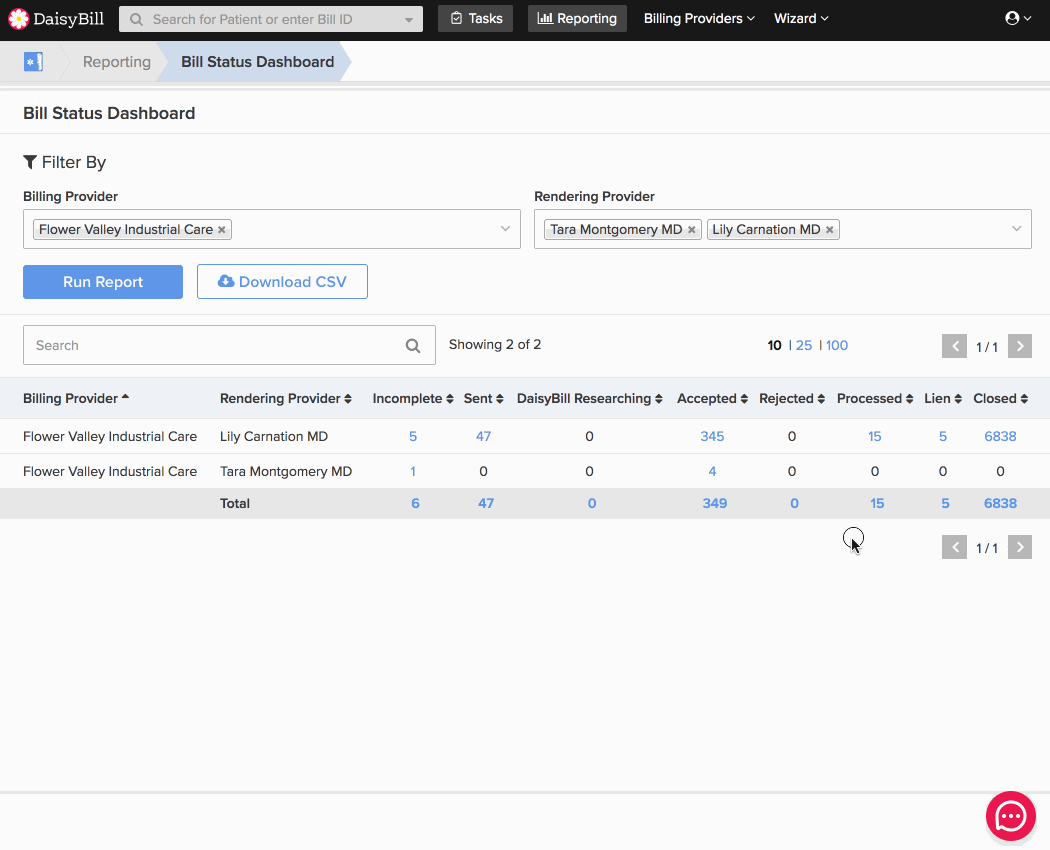The width and height of the screenshot is (1050, 850).
Task: Open Tara Montgomery's 1 incomplete bill
Action: 413,472
